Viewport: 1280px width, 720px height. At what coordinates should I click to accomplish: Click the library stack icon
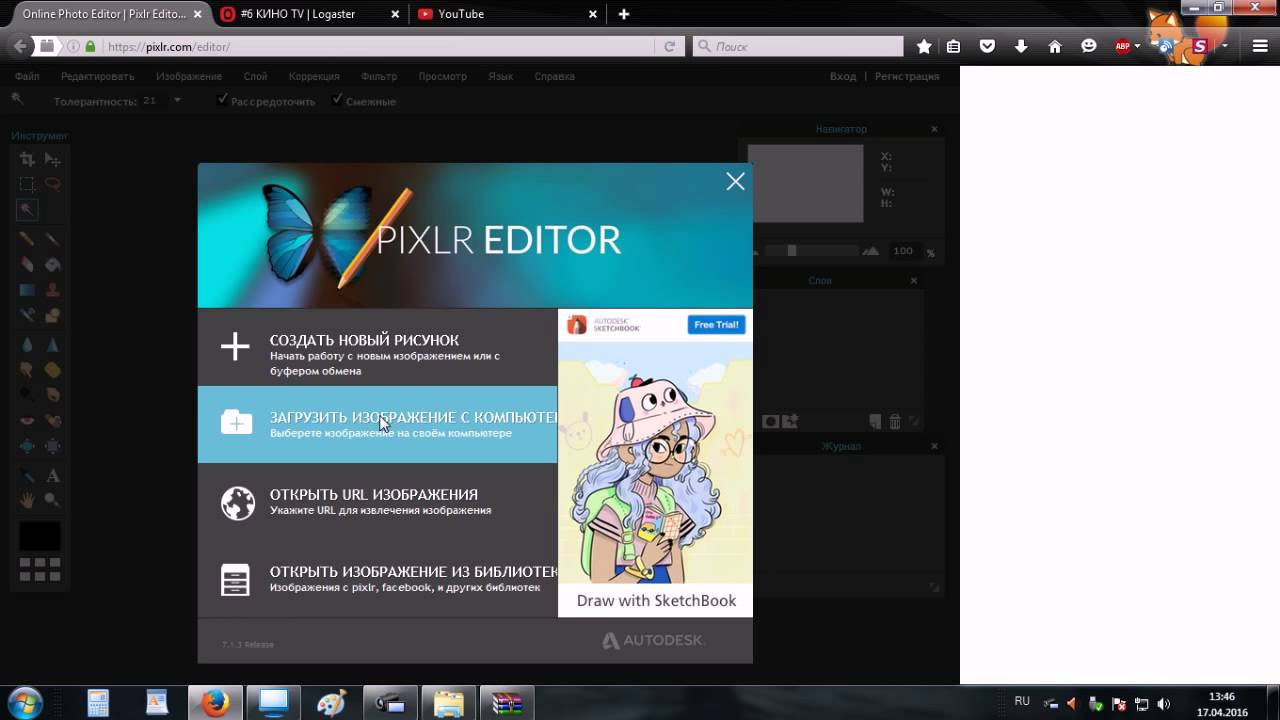pyautogui.click(x=235, y=580)
